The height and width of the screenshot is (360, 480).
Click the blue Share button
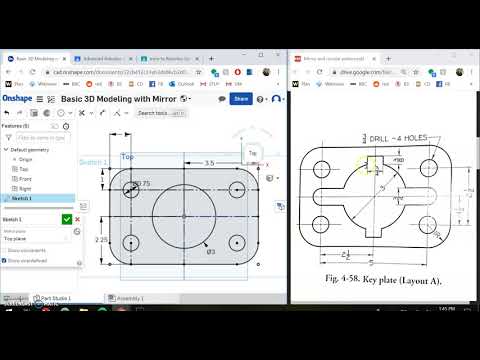click(241, 99)
